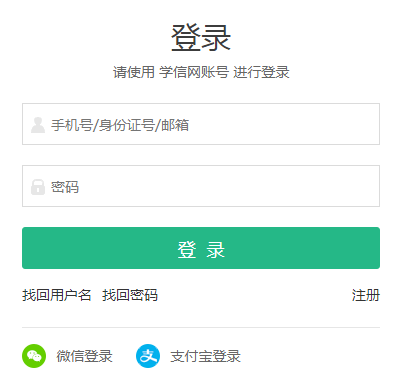Focus the 手机号/身份证号/邮箱 account input field

pos(201,124)
